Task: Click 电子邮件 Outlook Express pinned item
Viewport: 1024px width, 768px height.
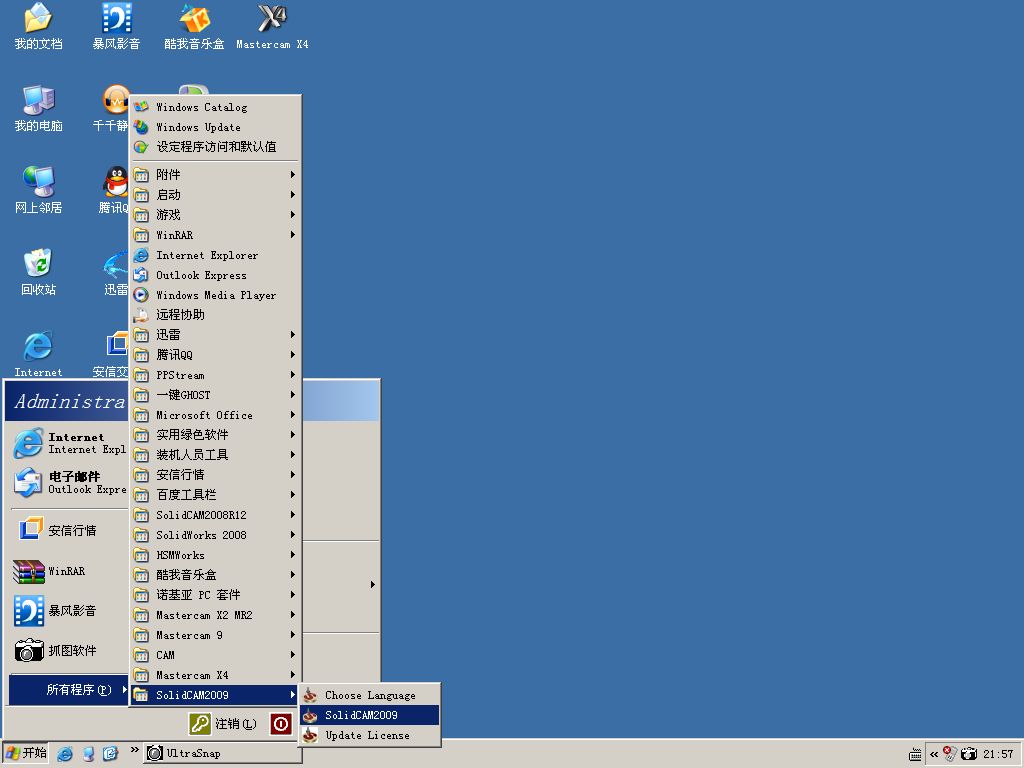Action: click(x=69, y=483)
